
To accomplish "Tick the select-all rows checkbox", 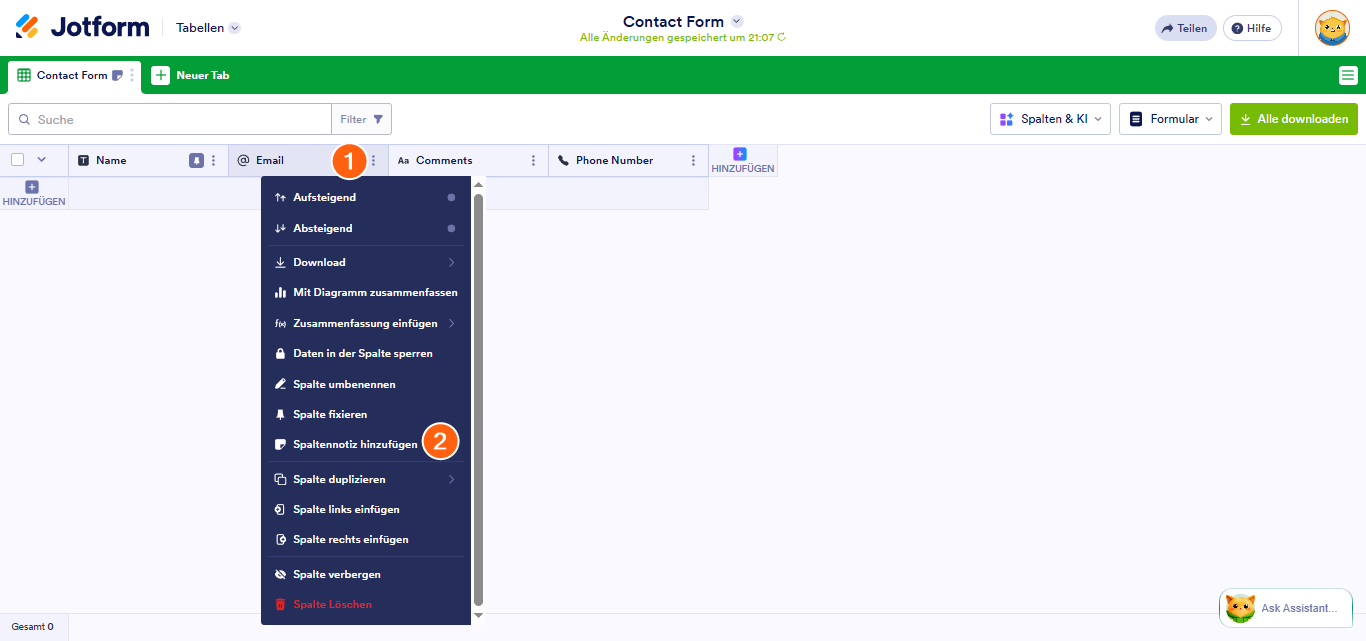I will click(18, 160).
